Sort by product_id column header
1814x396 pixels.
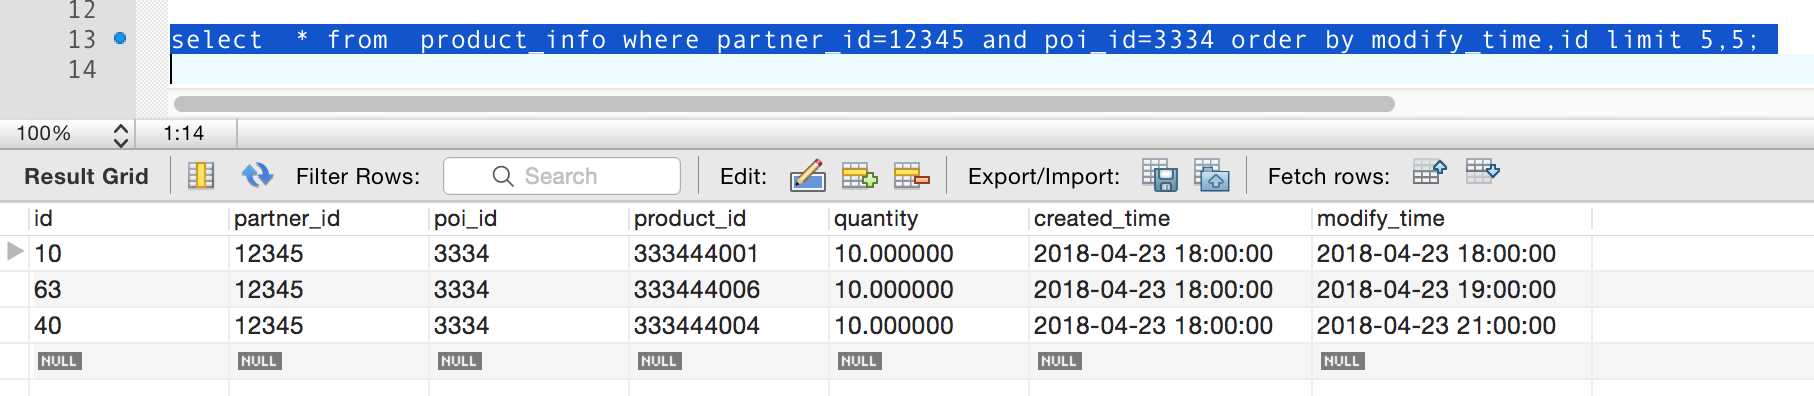(729, 218)
